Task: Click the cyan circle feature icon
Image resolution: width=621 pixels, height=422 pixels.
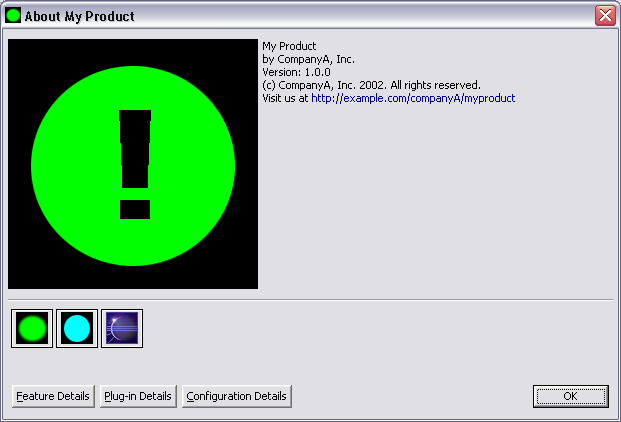Action: [77, 328]
